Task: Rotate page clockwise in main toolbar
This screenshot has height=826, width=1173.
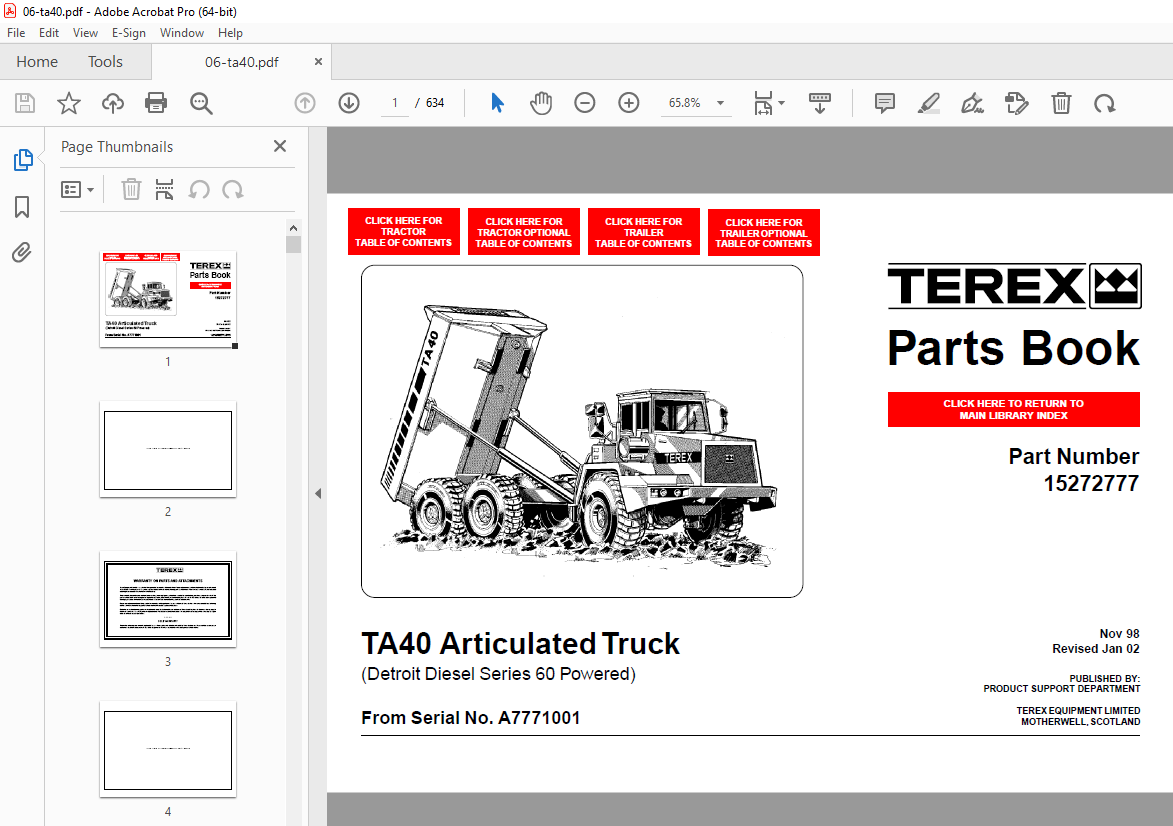Action: point(1105,103)
